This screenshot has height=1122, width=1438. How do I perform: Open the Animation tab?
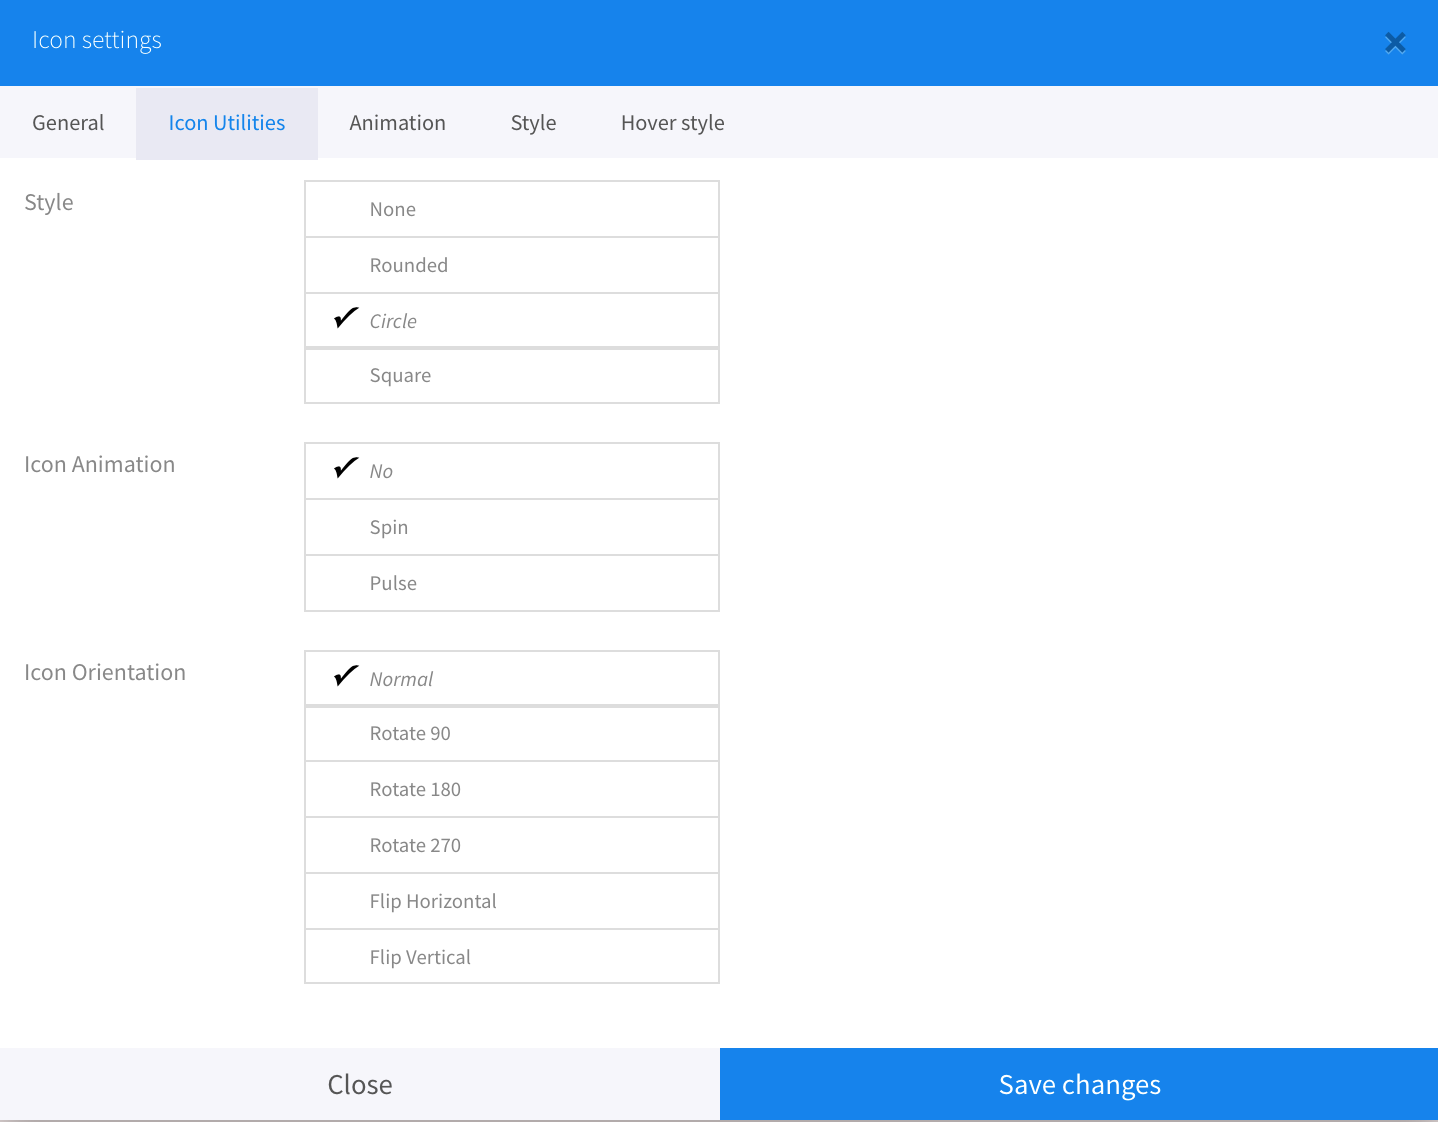(398, 123)
